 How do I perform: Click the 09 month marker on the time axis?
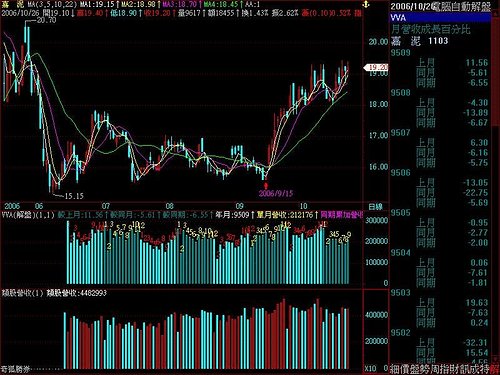pyautogui.click(x=239, y=206)
